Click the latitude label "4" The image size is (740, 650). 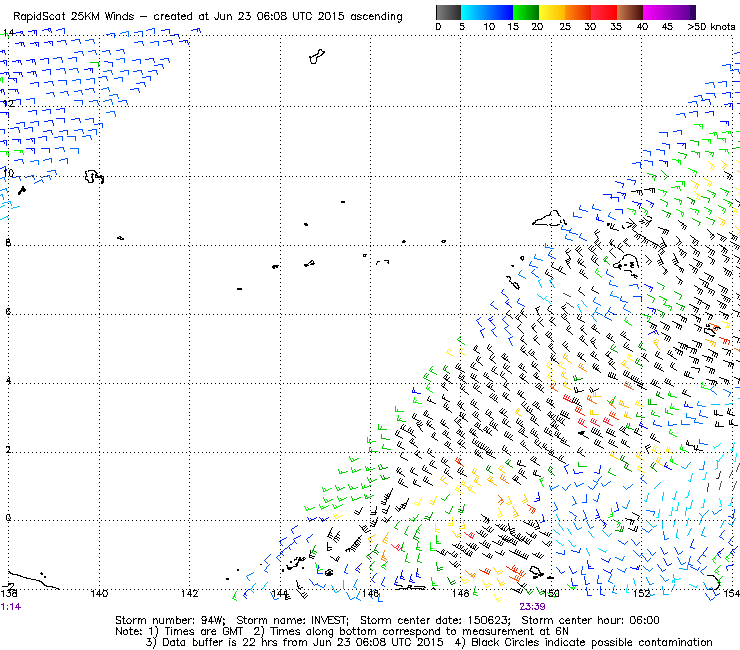pos(8,380)
